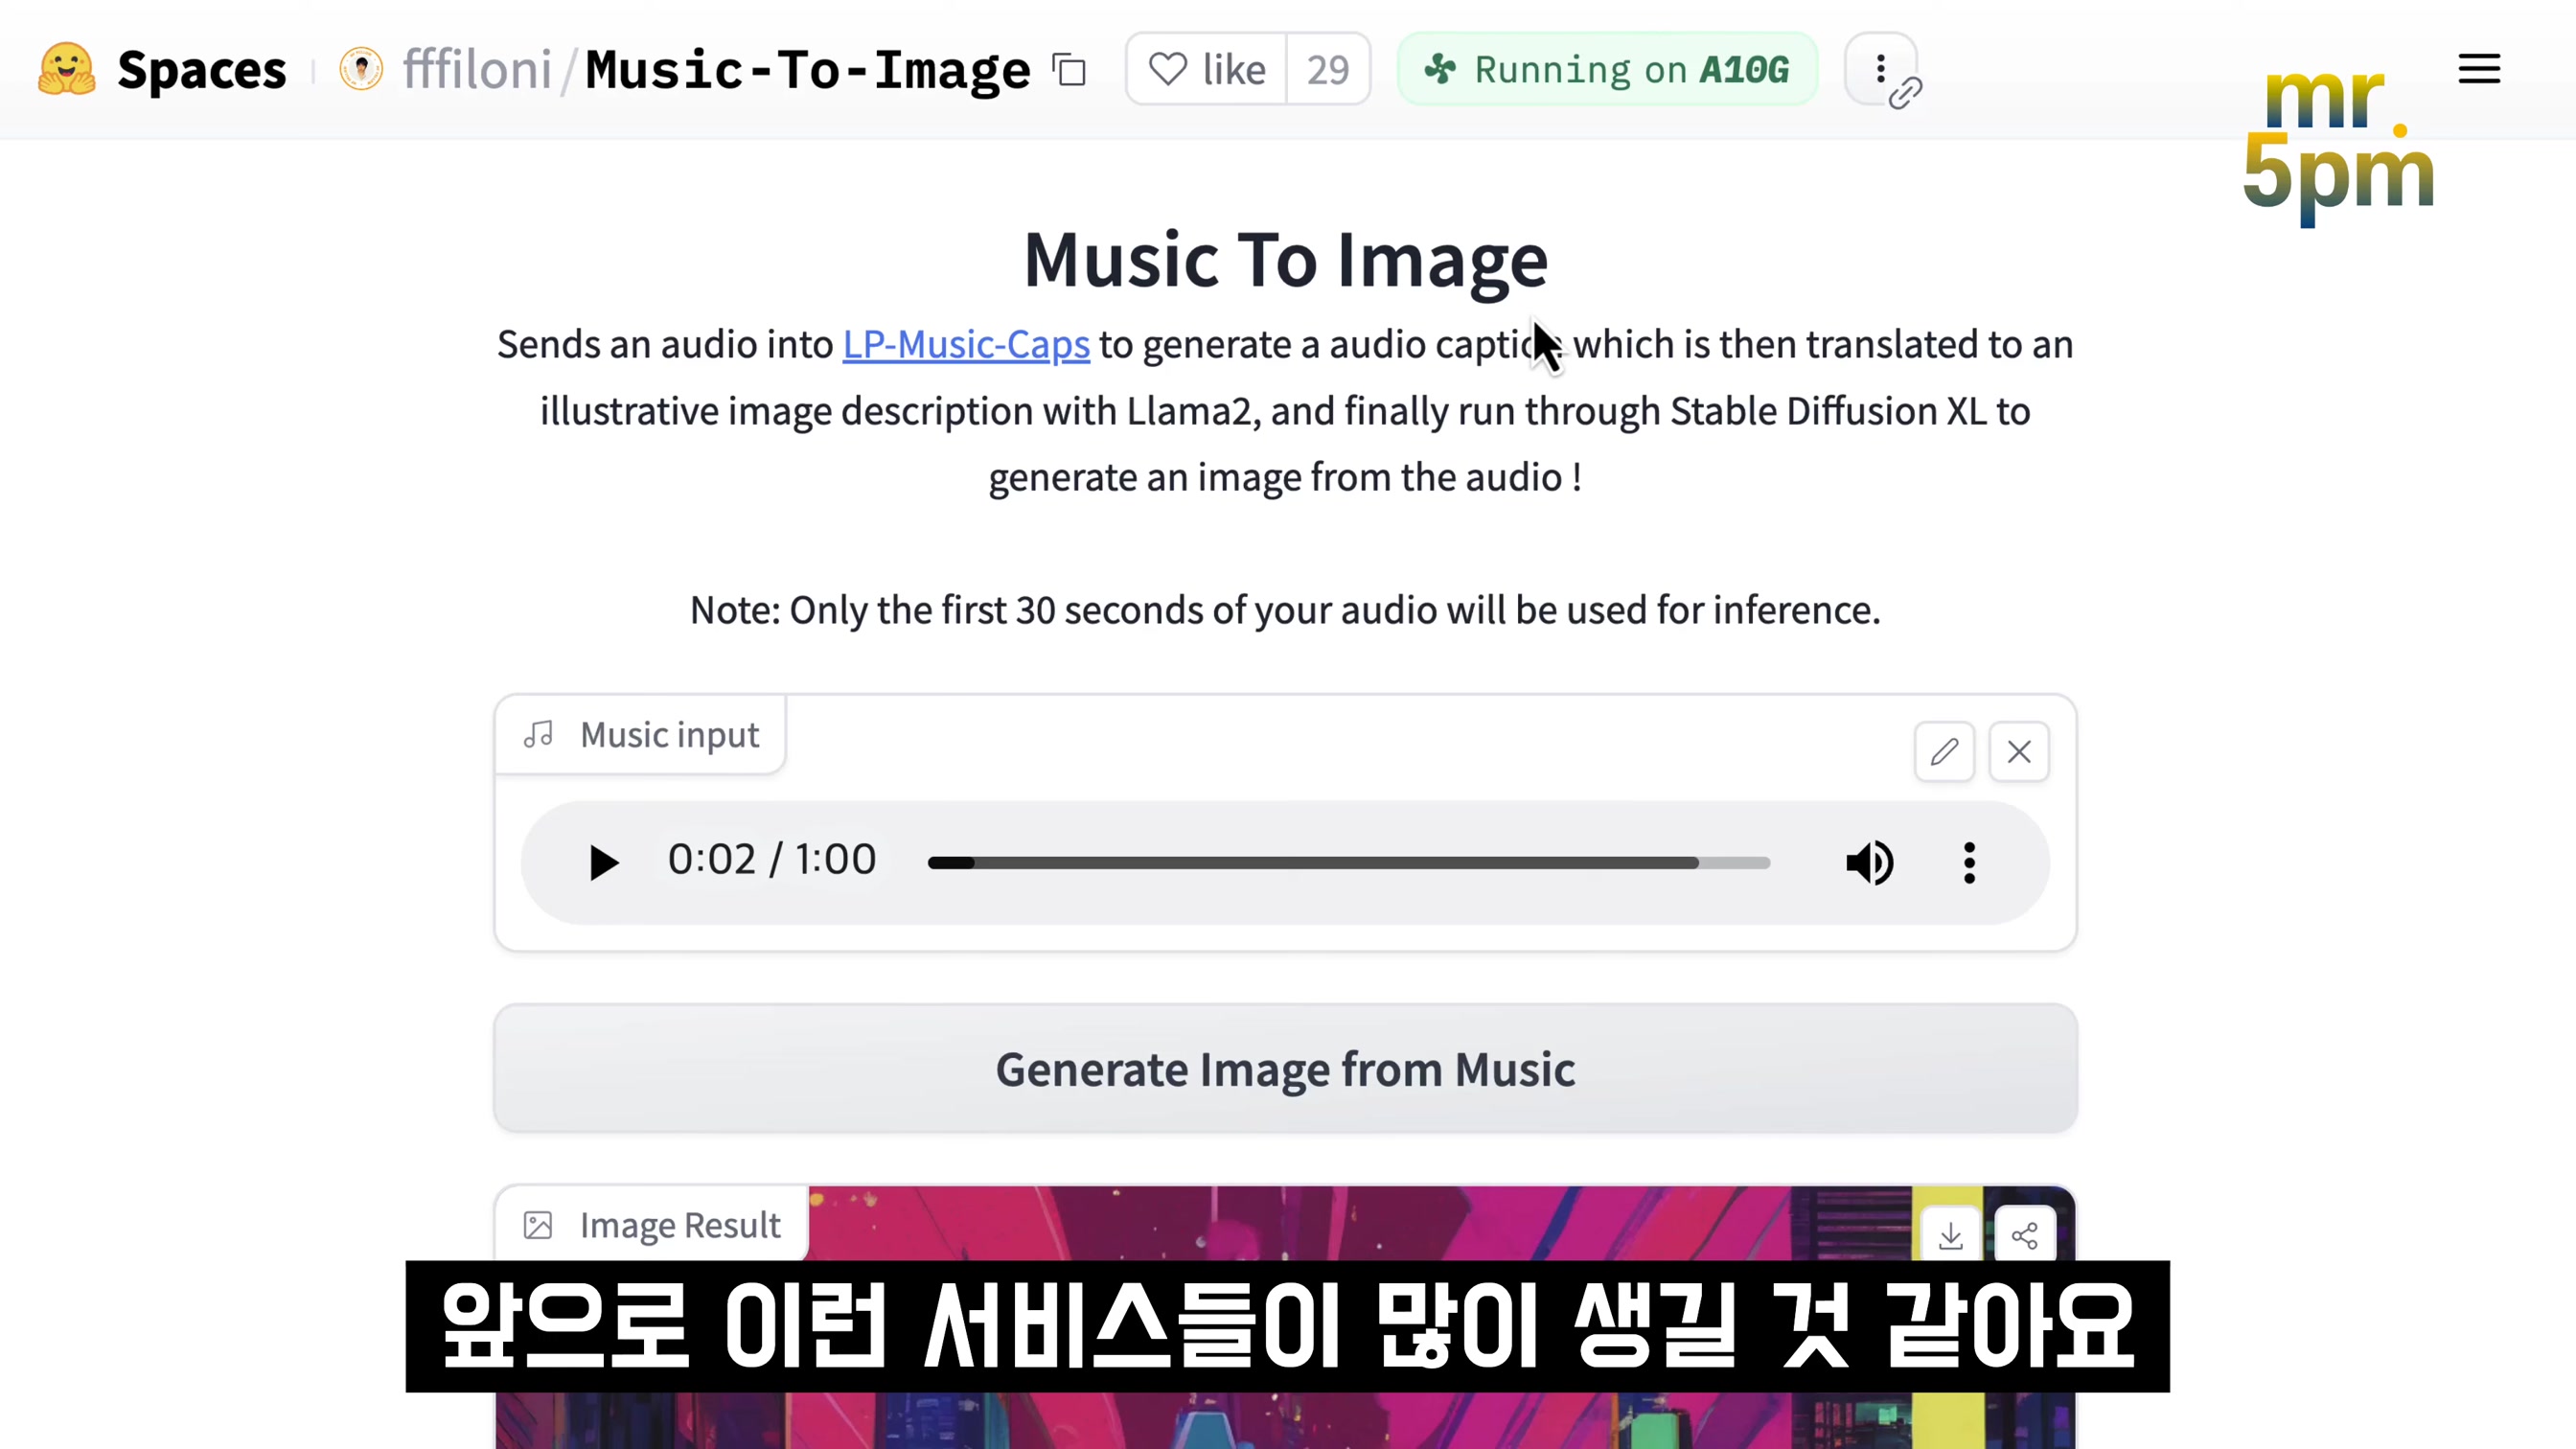Click the Music To Image heading
The width and height of the screenshot is (2576, 1449).
point(1286,260)
